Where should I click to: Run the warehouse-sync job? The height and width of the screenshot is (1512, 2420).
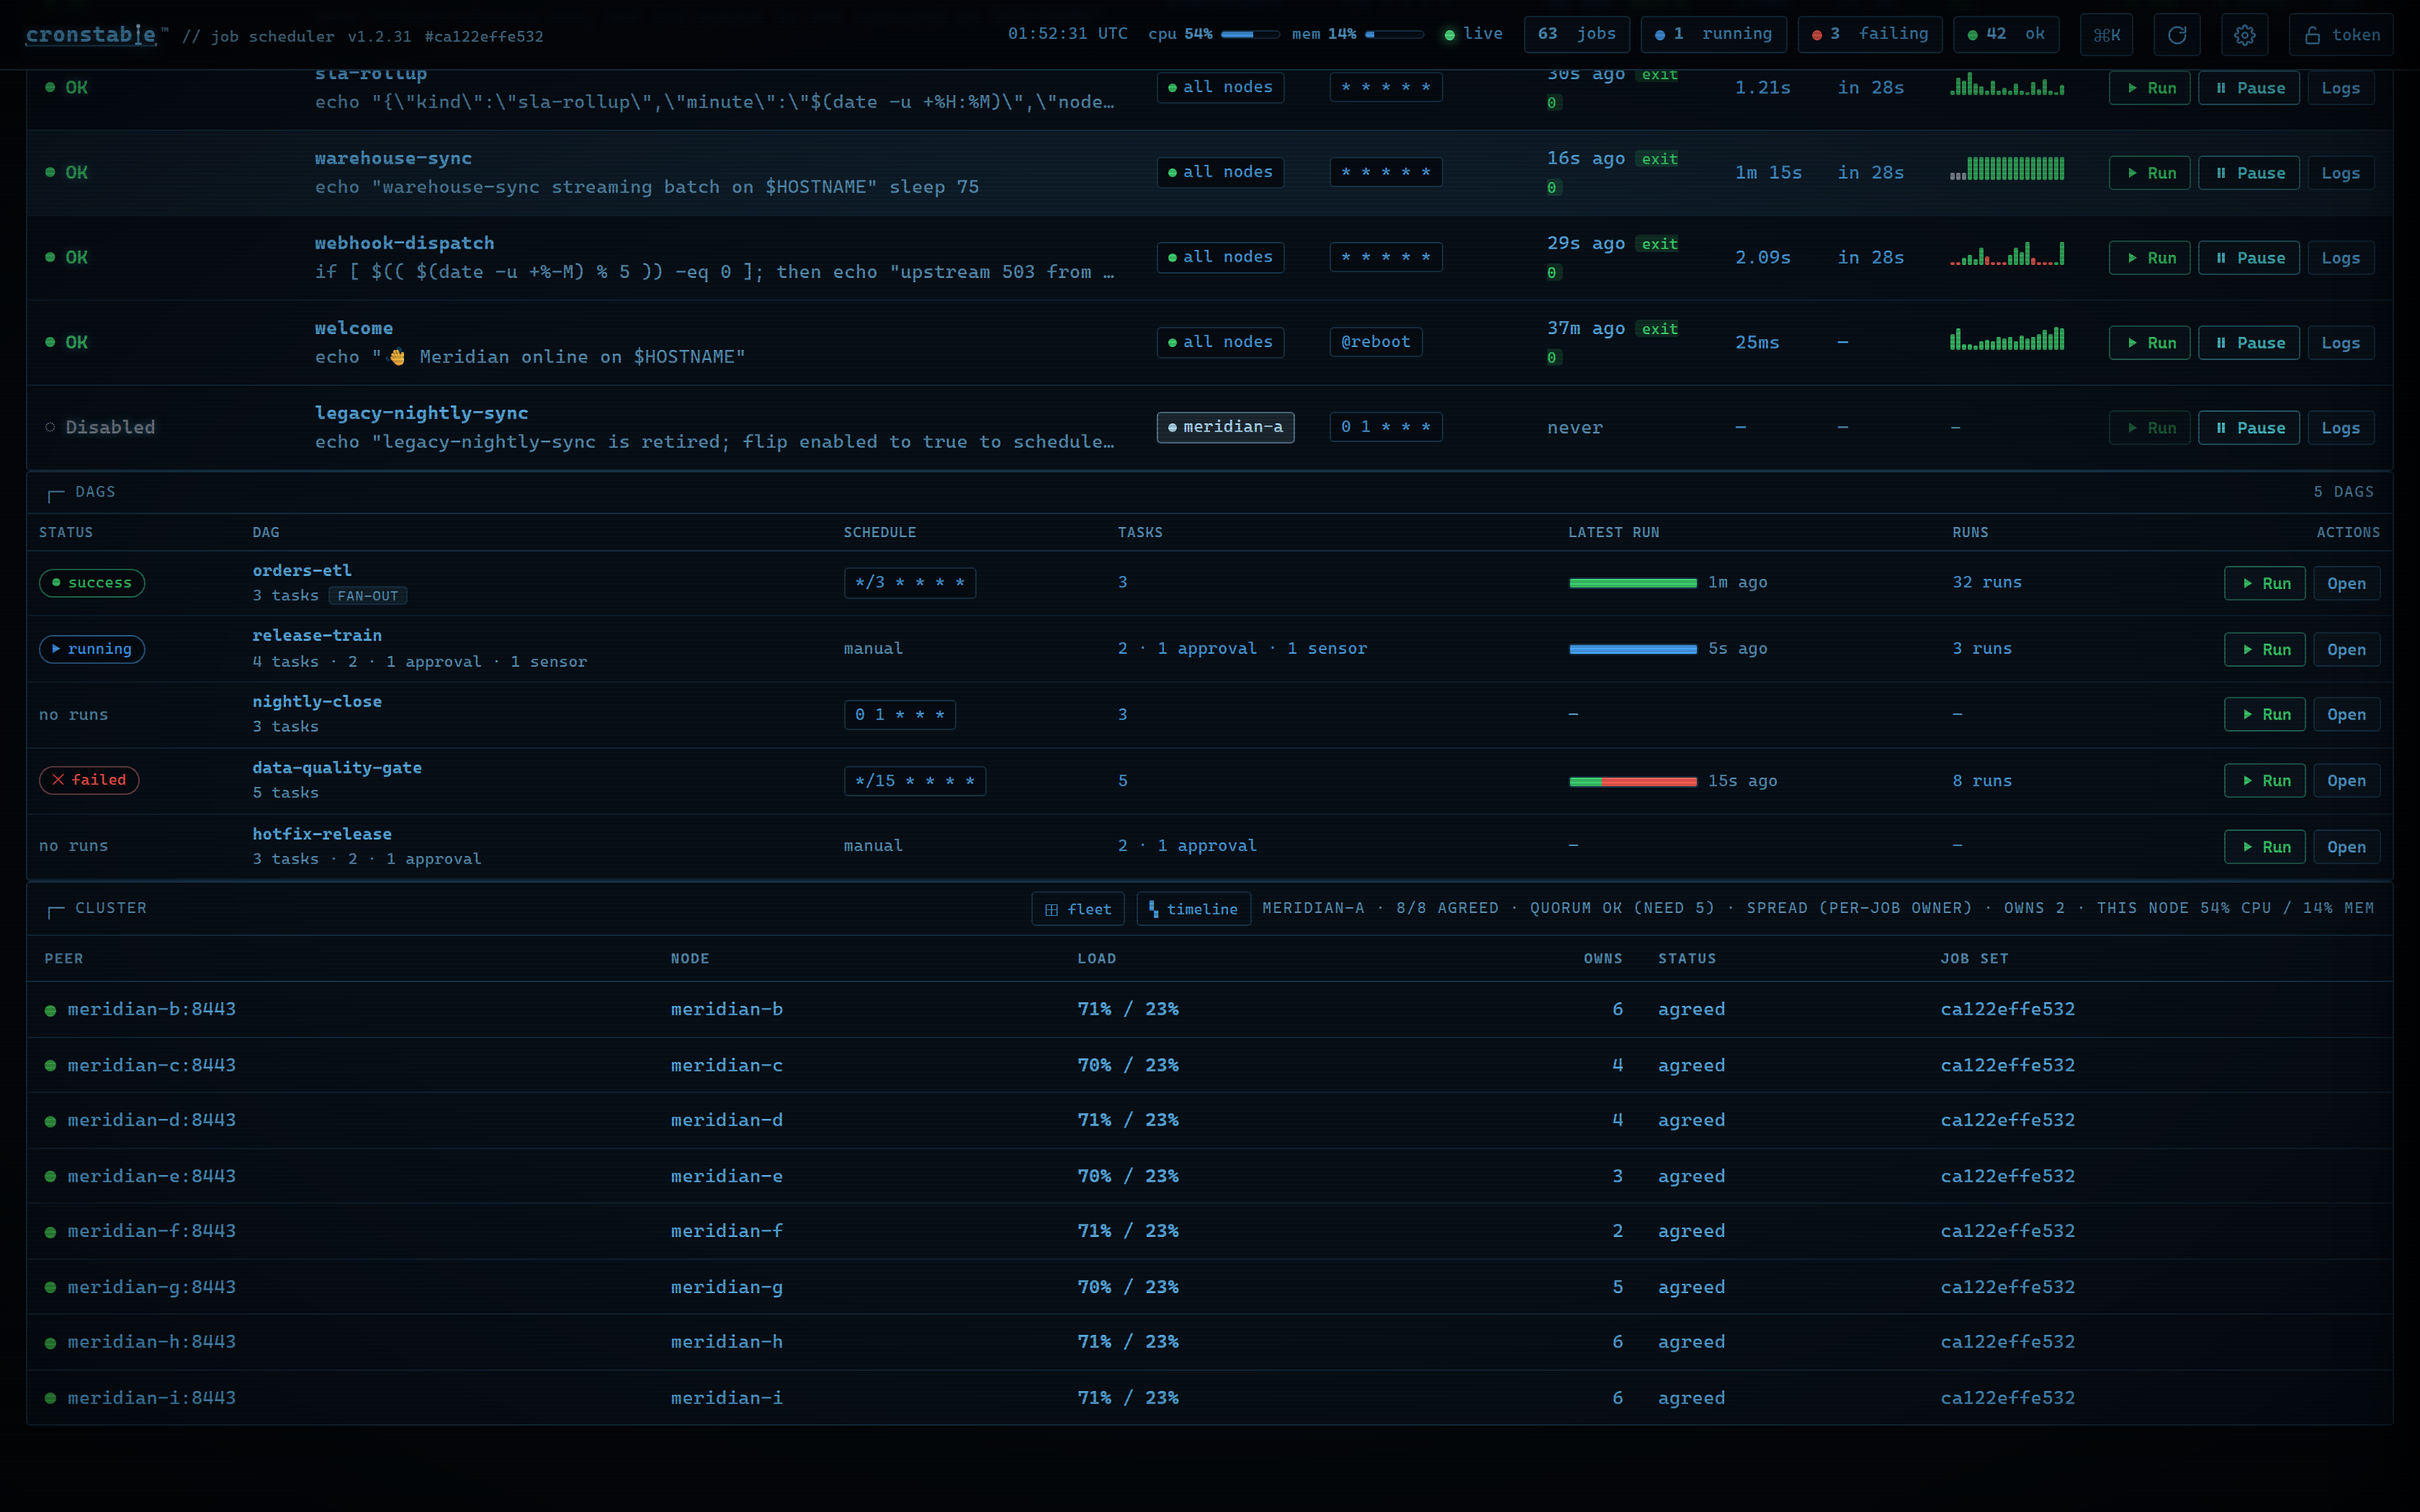[x=2149, y=173]
